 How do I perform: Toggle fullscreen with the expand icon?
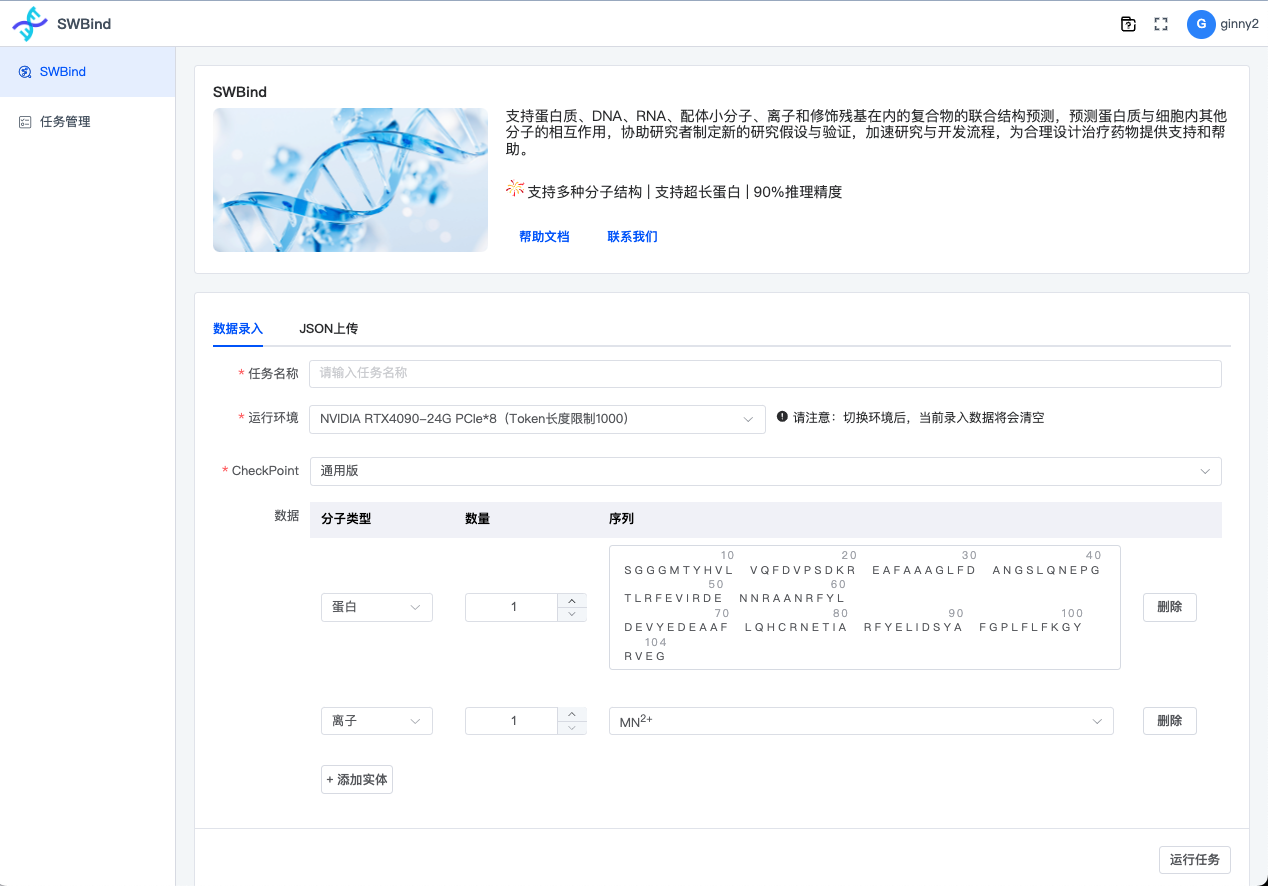[1160, 24]
